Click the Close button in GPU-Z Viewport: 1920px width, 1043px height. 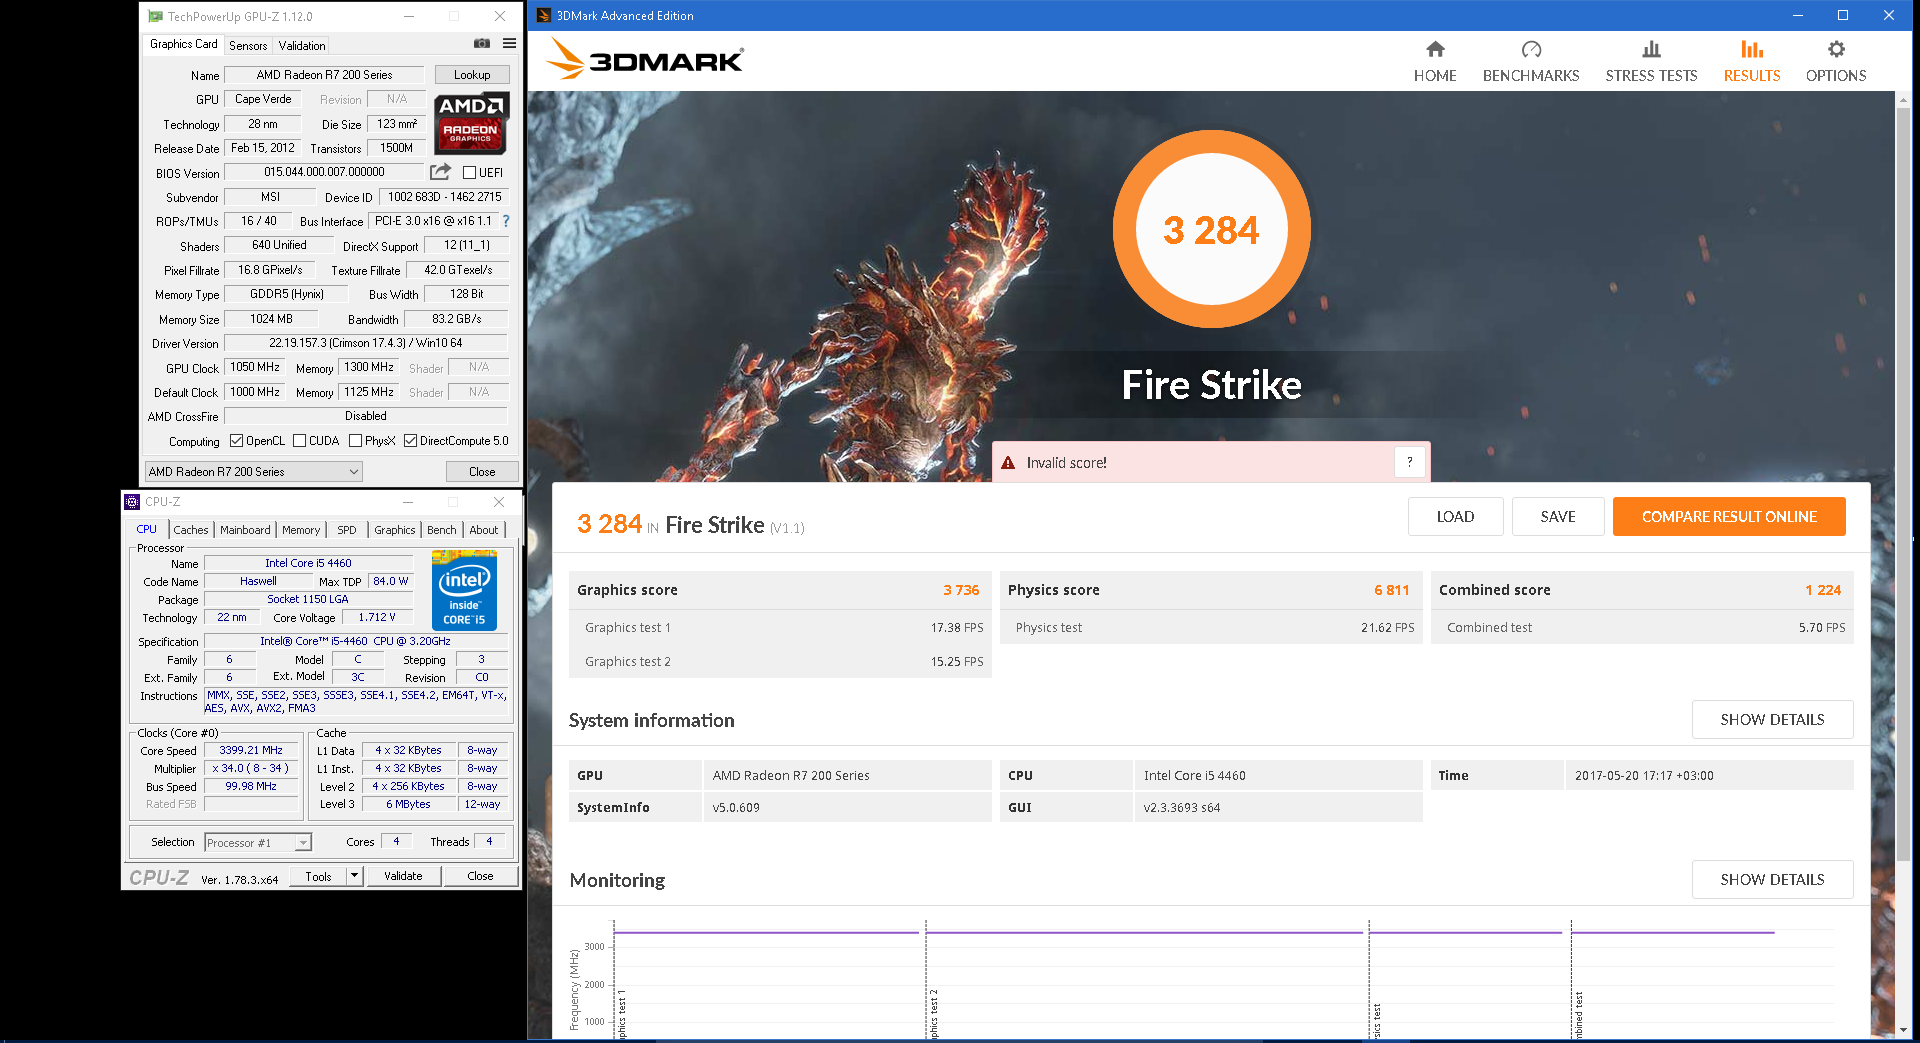click(x=482, y=472)
